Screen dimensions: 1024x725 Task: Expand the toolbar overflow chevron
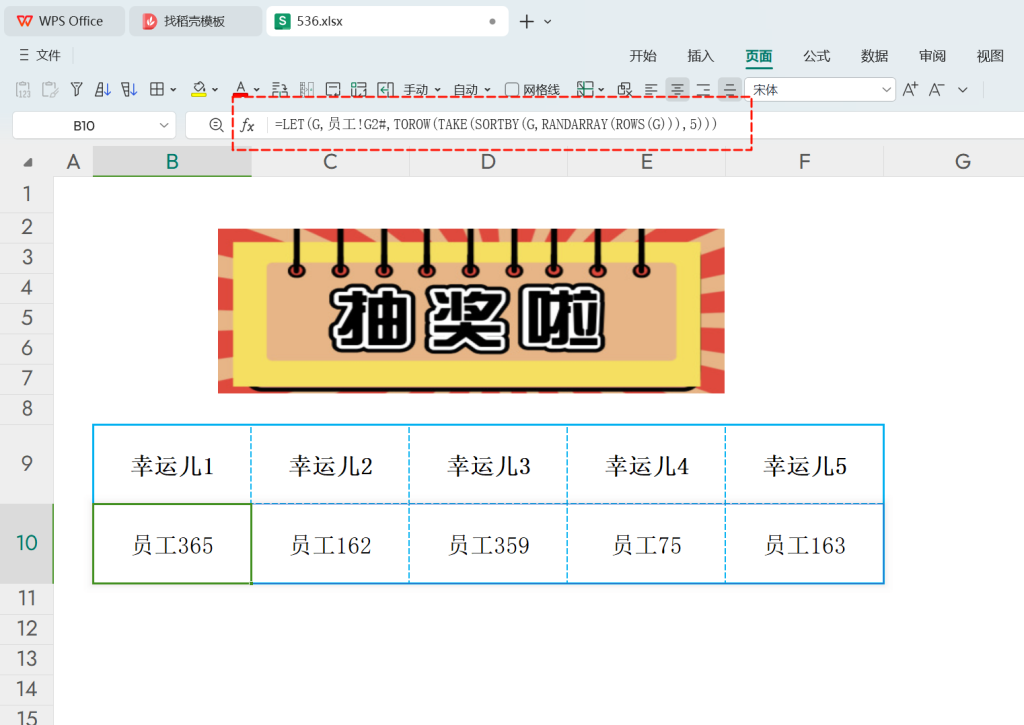click(963, 89)
